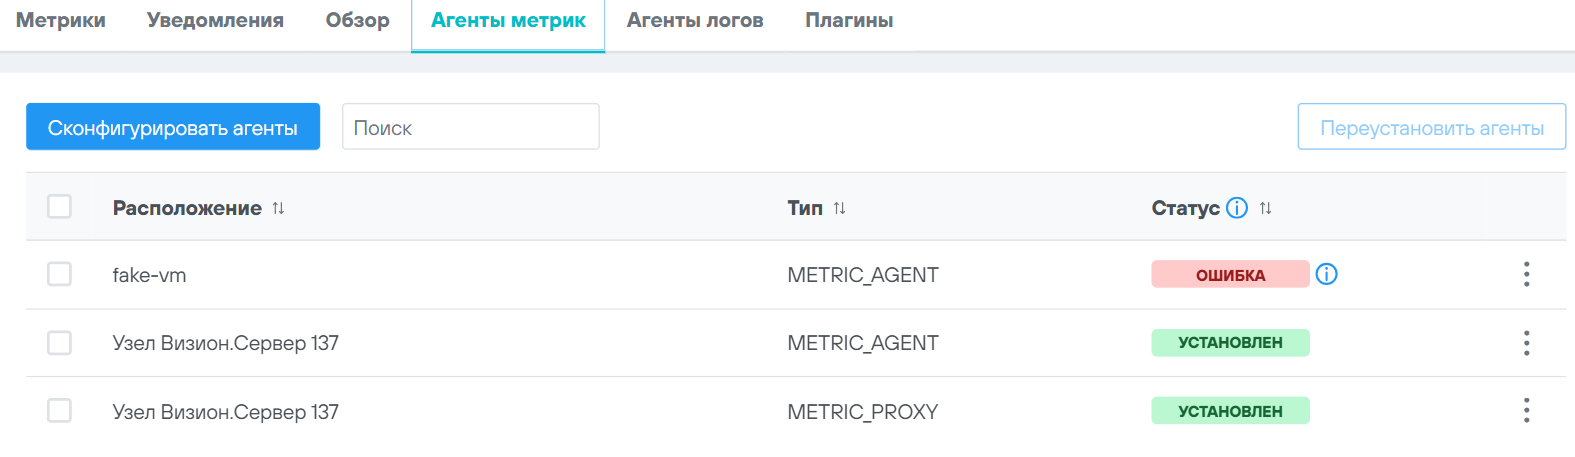Screen dimensions: 1575x457
Task: Check the fake-vm row checkbox
Action: [60, 274]
